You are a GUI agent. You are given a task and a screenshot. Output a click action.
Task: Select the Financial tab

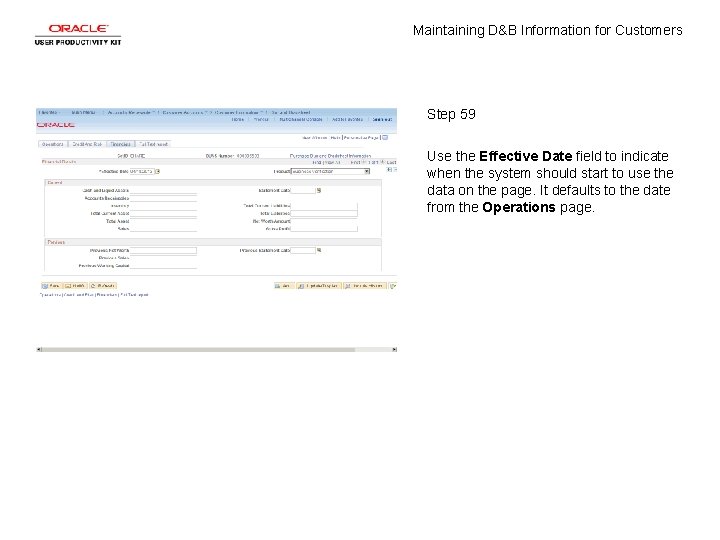pyautogui.click(x=121, y=144)
